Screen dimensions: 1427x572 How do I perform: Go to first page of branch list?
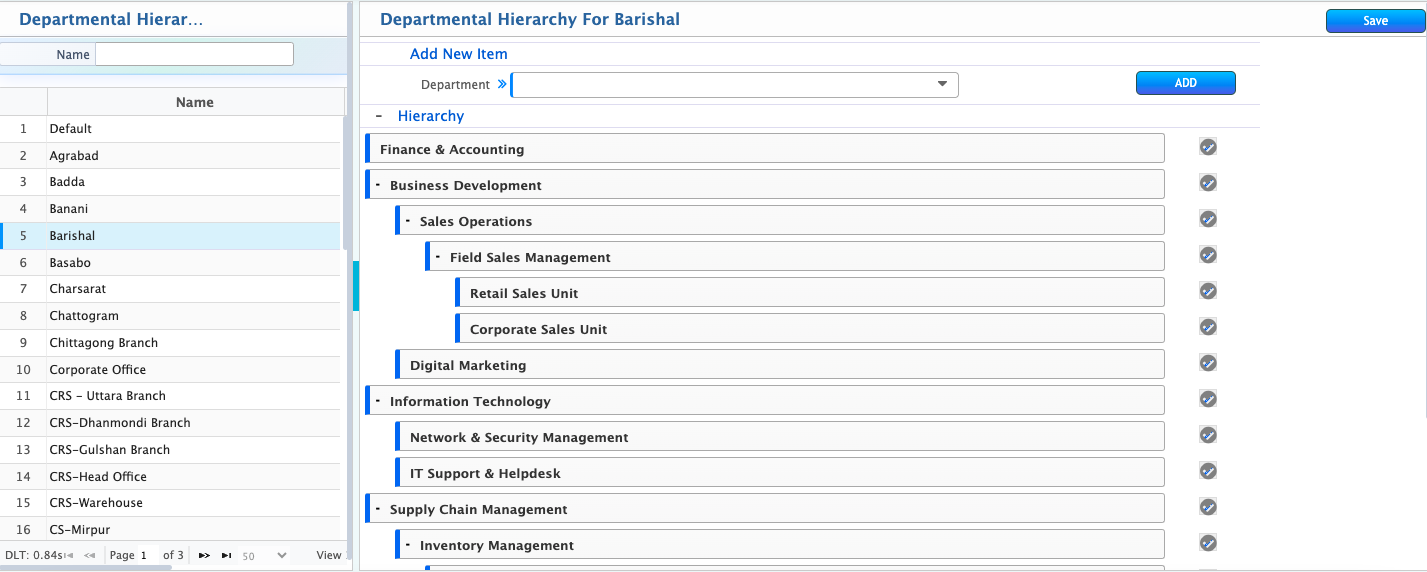[x=69, y=555]
